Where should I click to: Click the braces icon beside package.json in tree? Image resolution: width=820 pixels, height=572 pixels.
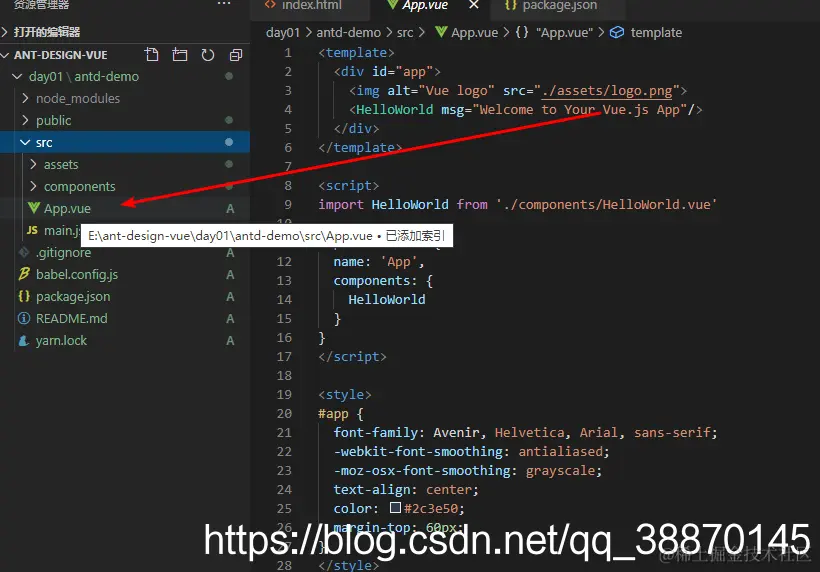[24, 296]
